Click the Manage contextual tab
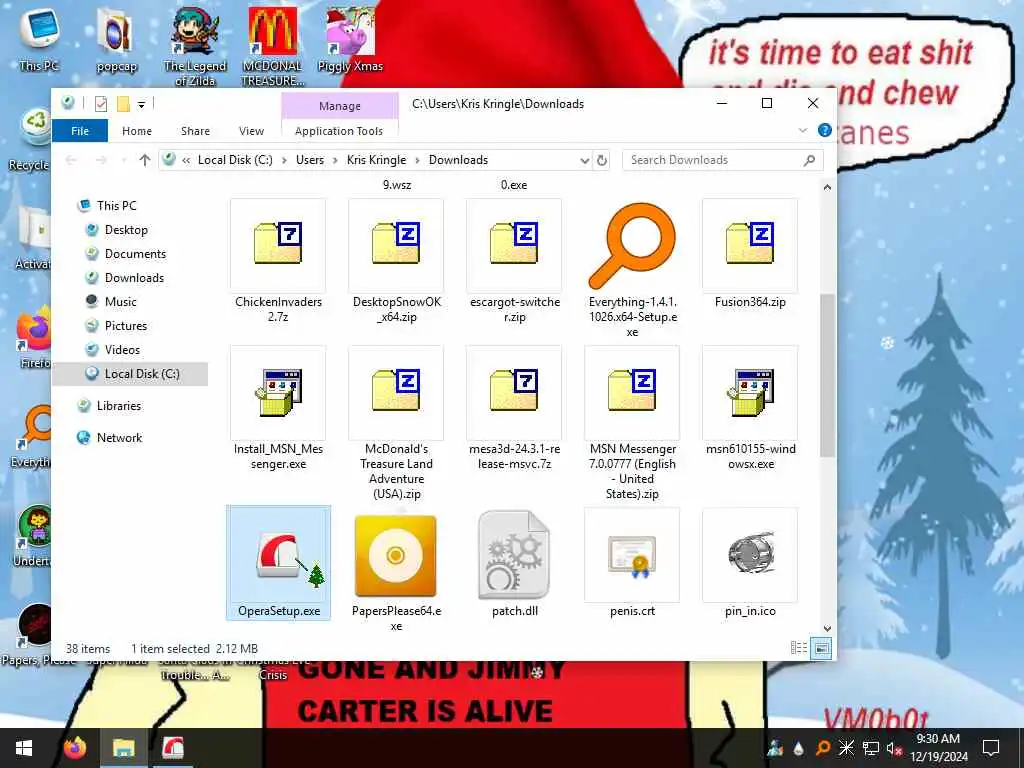 click(340, 106)
